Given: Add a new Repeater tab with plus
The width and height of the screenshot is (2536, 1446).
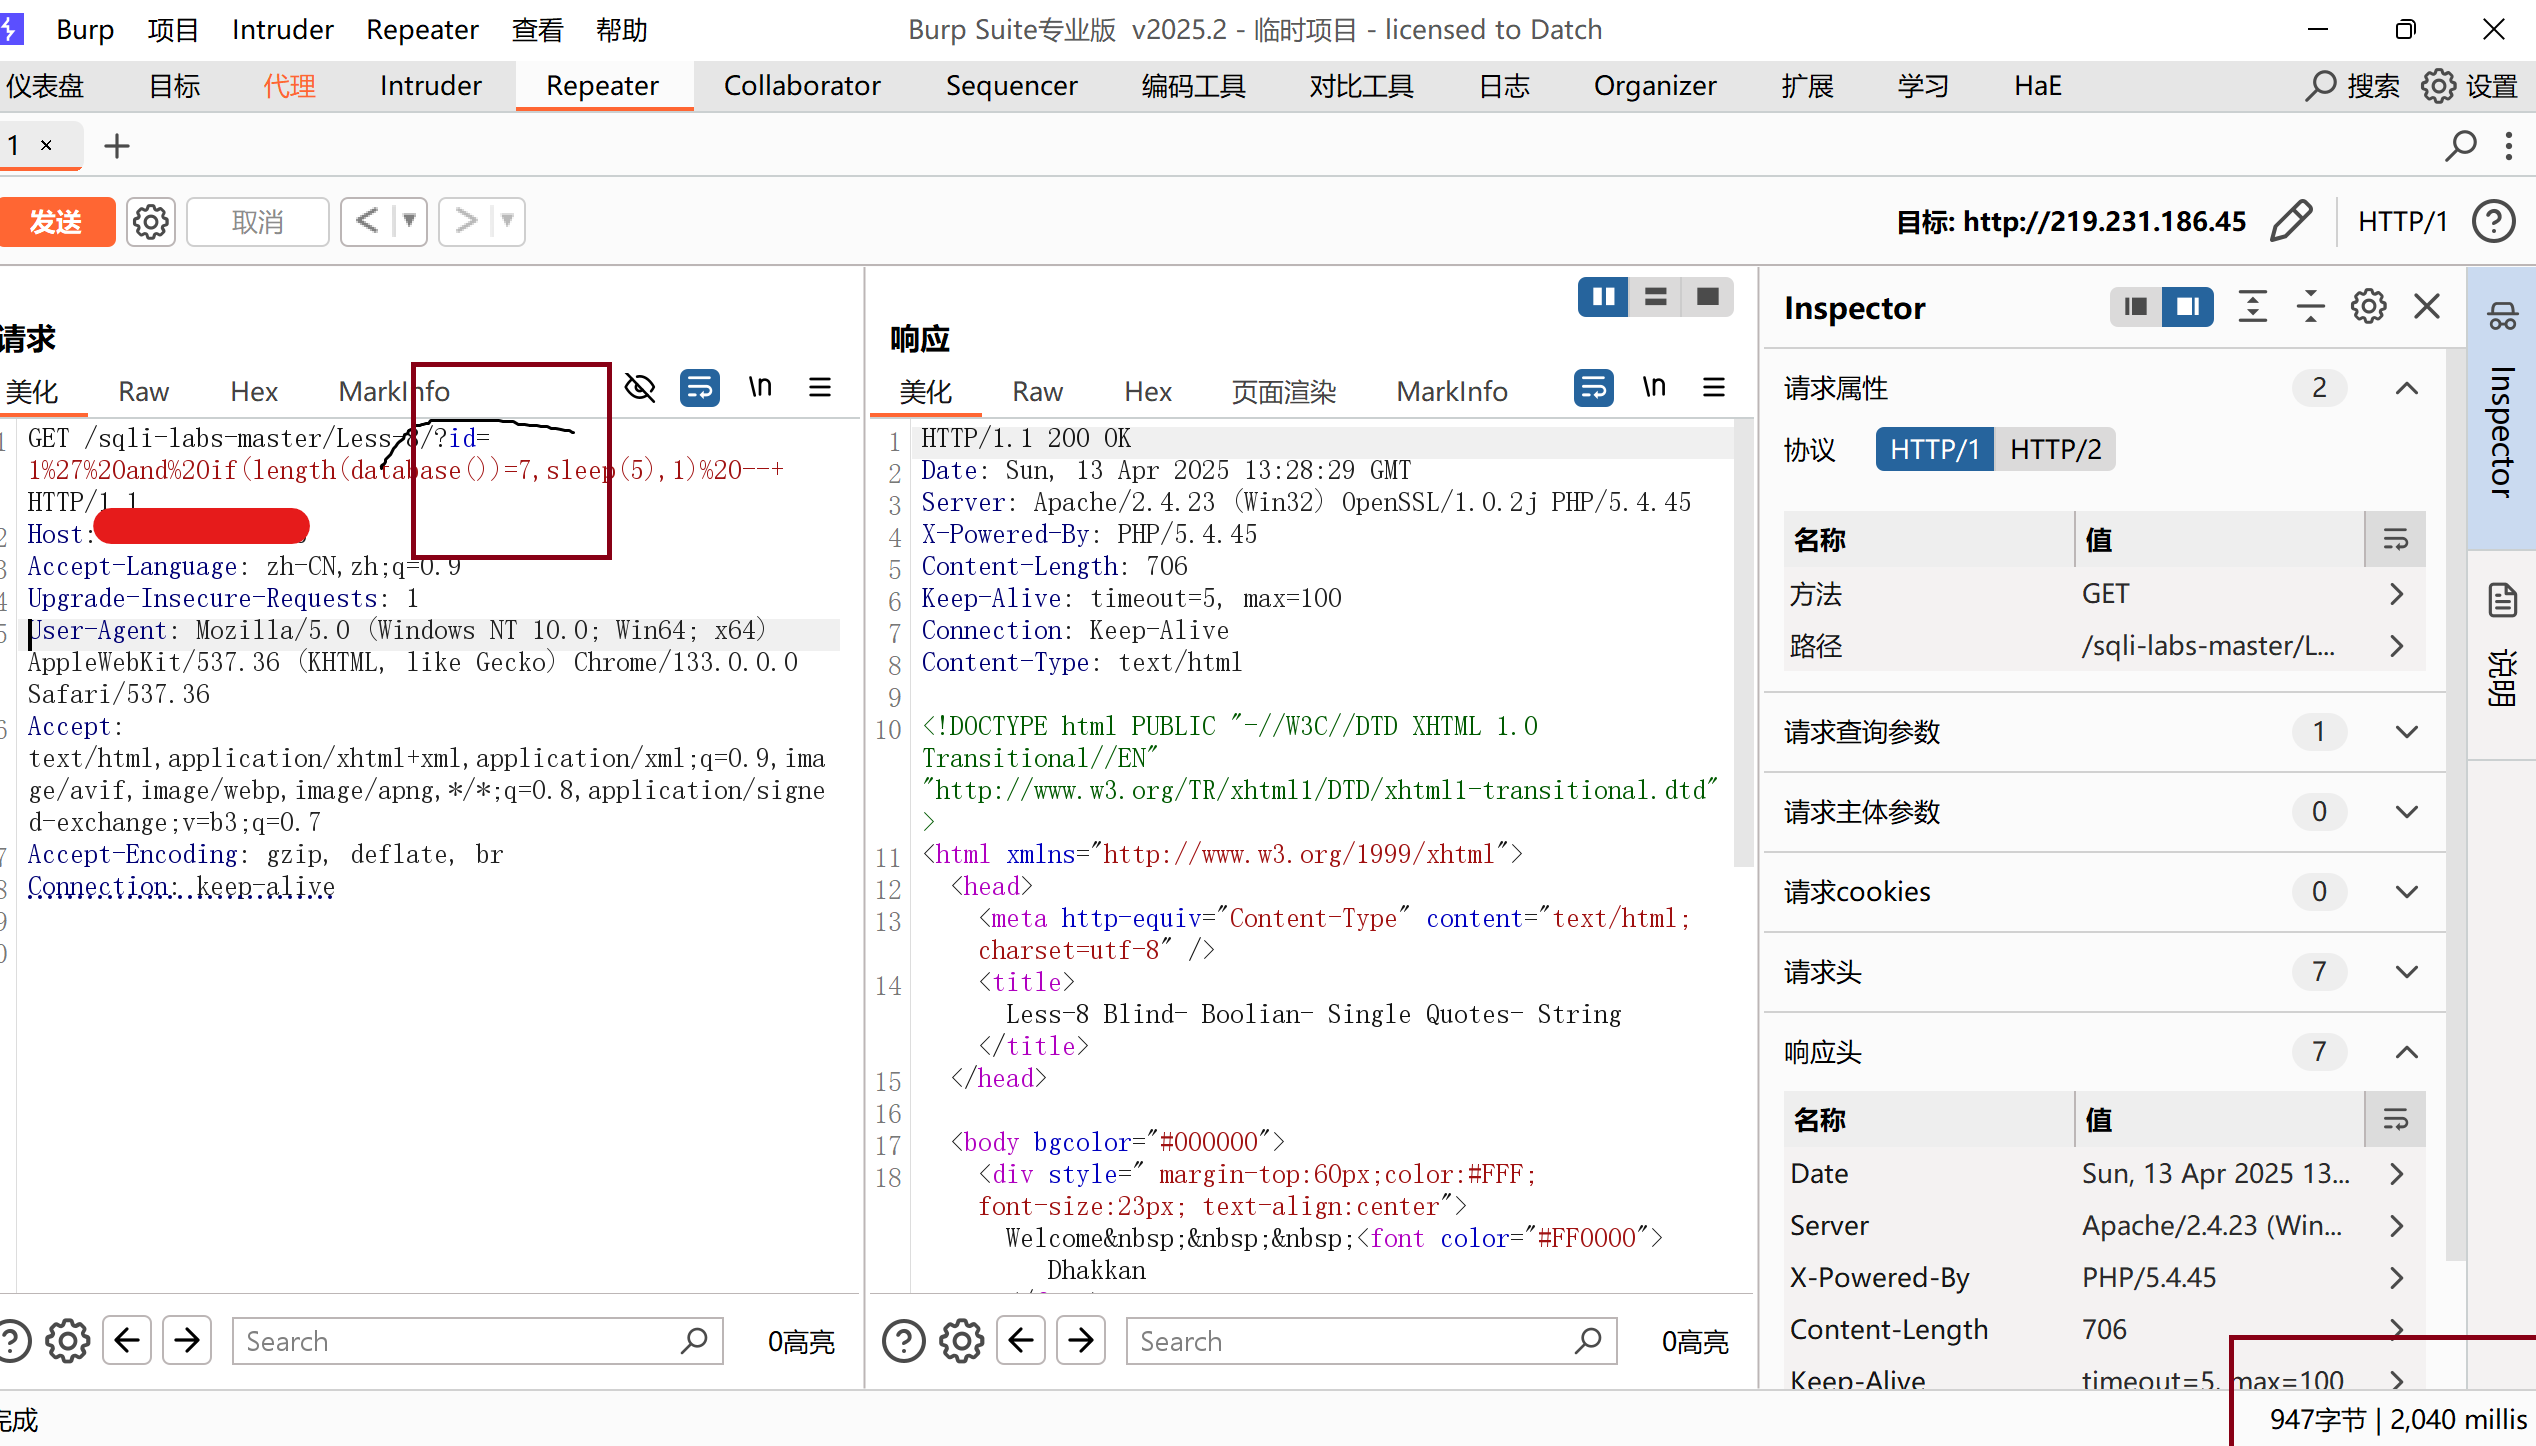Looking at the screenshot, I should point(117,146).
